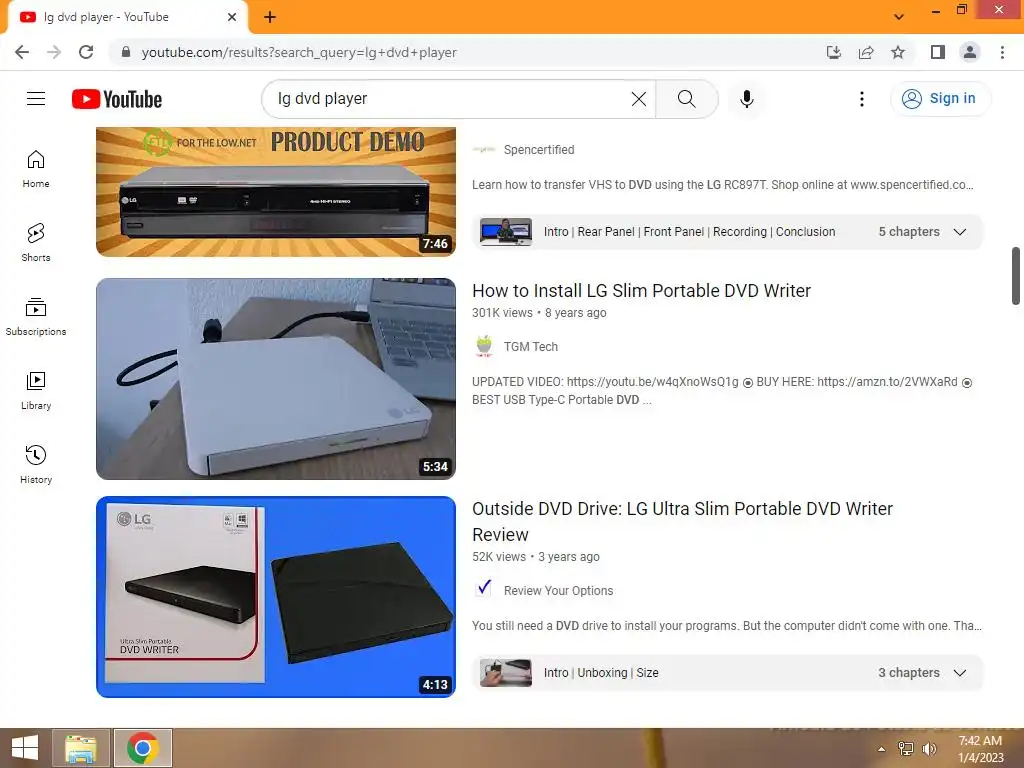Visit the TGM Tech channel

click(530, 347)
